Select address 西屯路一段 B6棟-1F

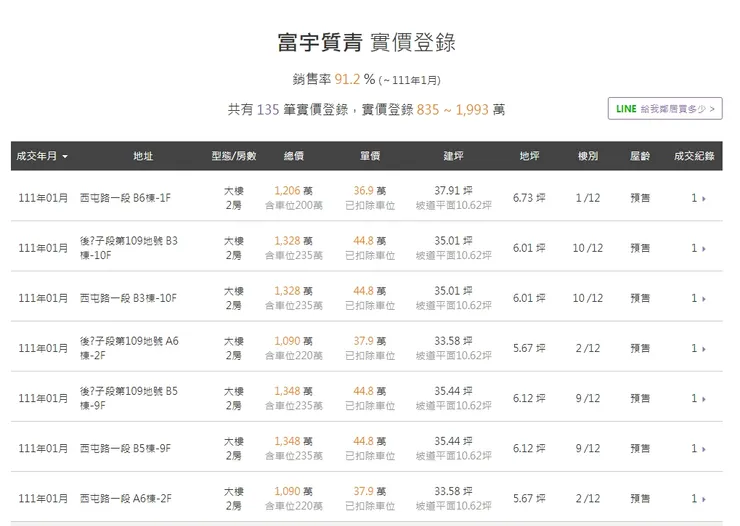(x=125, y=198)
